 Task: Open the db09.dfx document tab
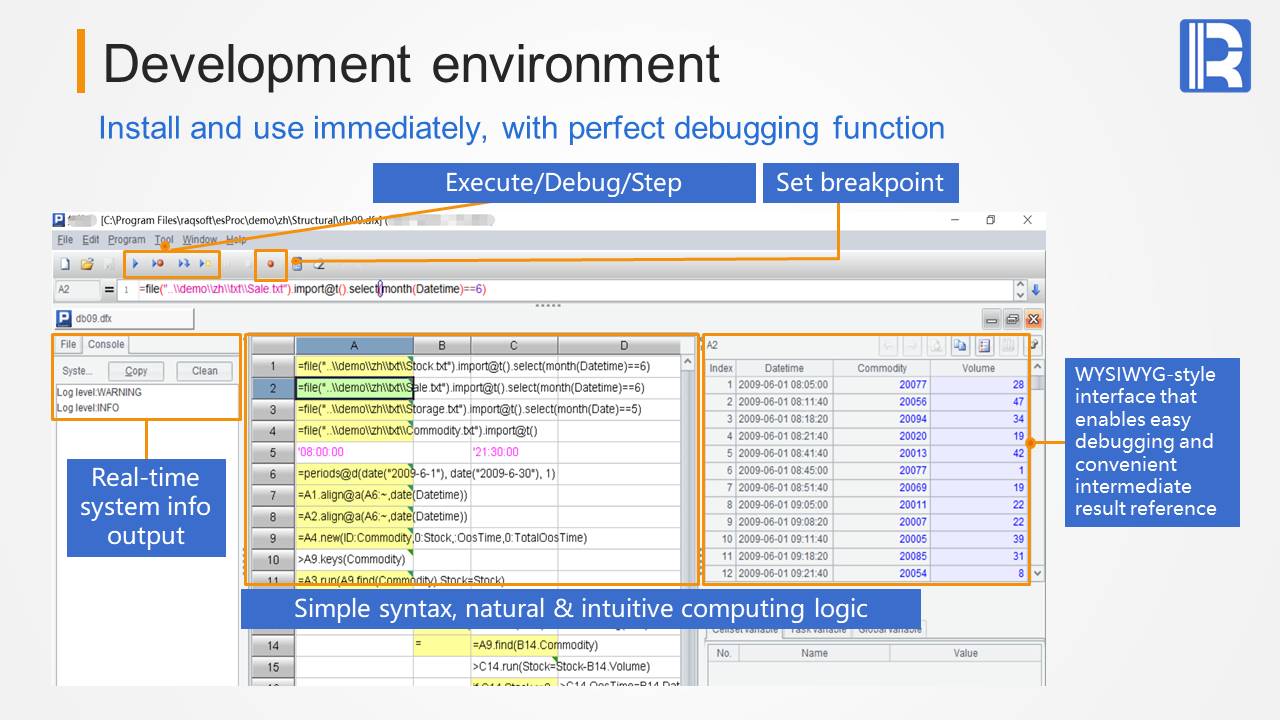coord(123,319)
